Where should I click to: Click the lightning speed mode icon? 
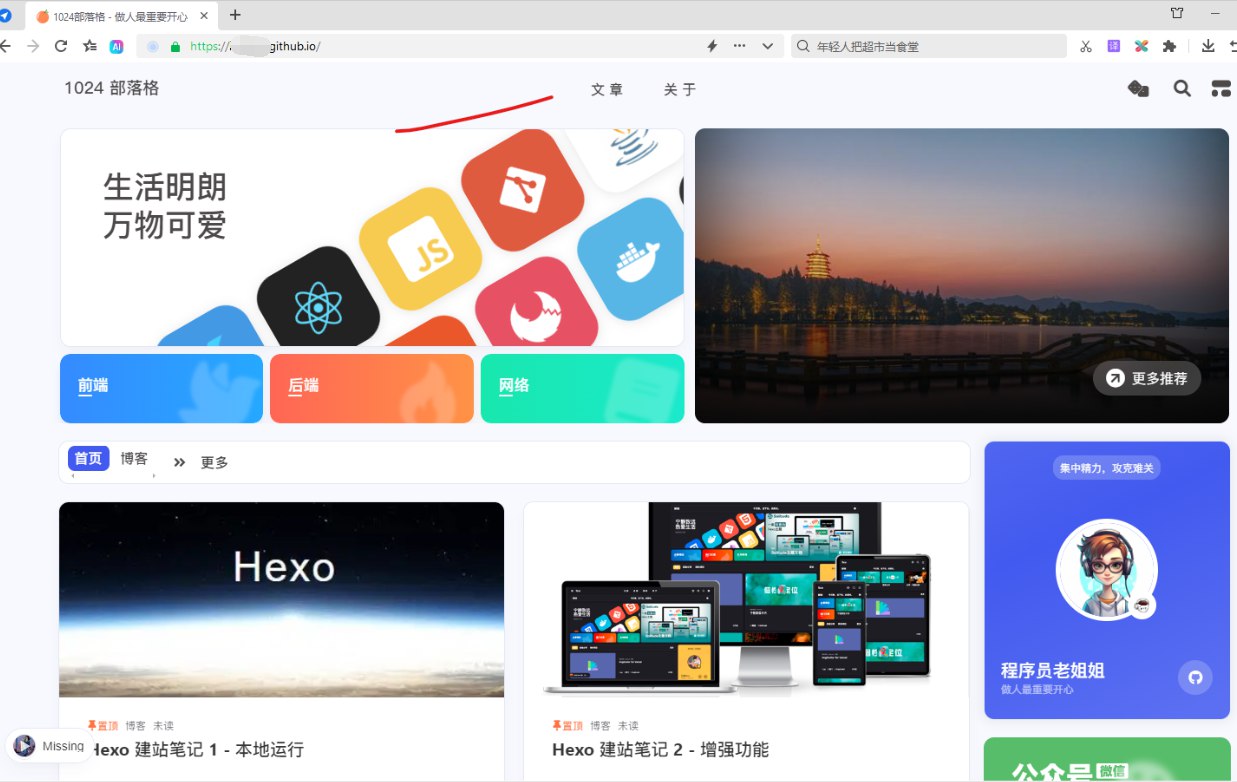(x=712, y=46)
